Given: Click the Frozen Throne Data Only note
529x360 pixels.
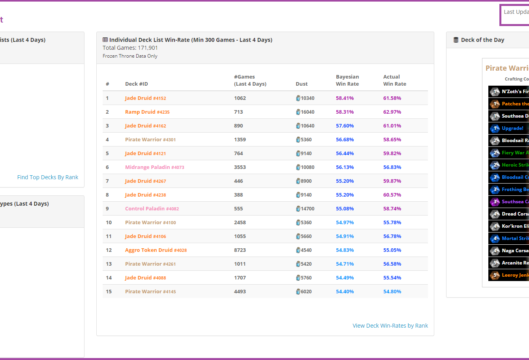Looking at the screenshot, I should (x=130, y=56).
